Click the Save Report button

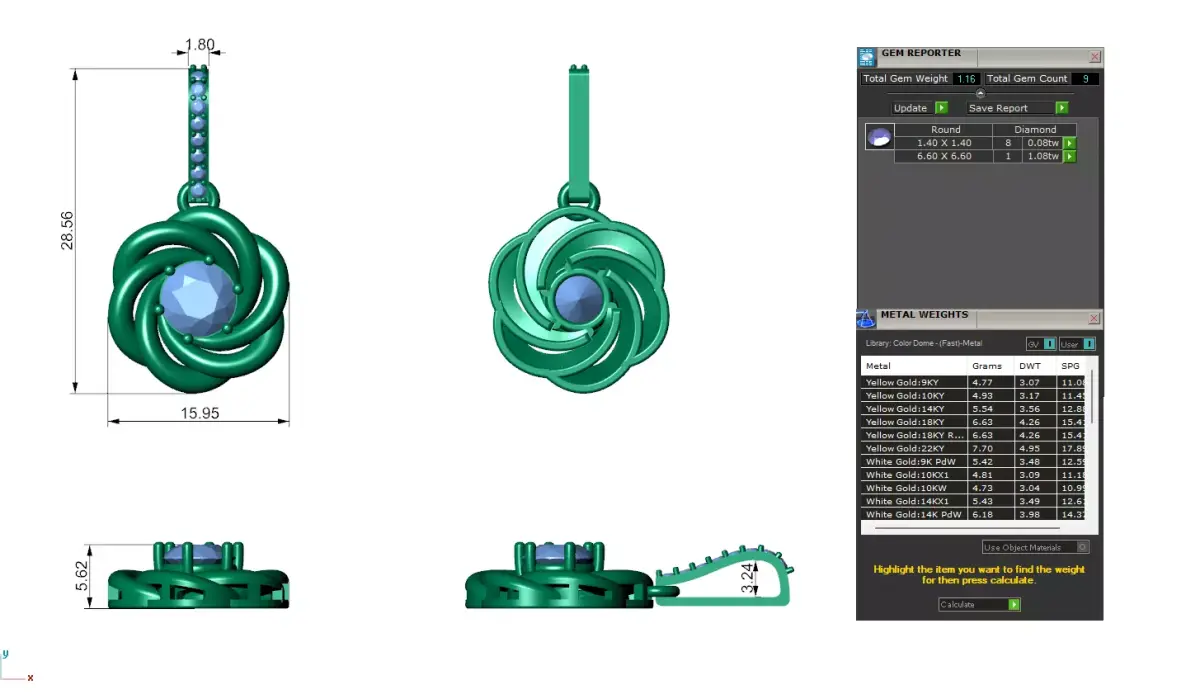point(1017,108)
